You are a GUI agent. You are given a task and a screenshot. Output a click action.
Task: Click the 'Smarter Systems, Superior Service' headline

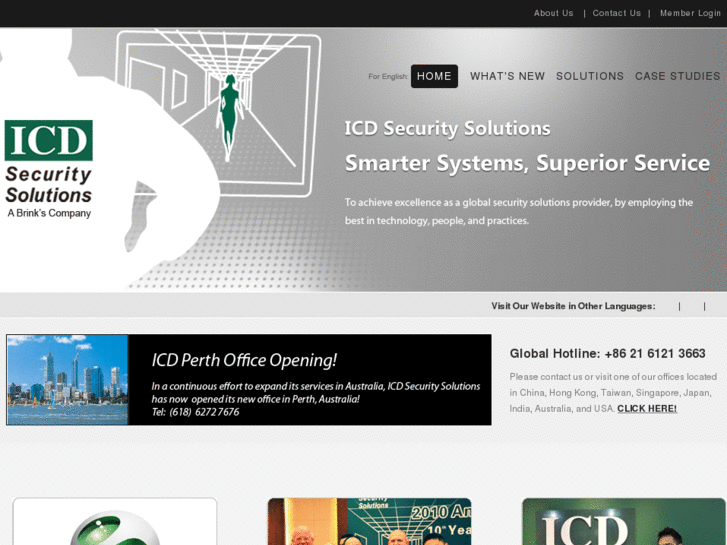tap(527, 163)
